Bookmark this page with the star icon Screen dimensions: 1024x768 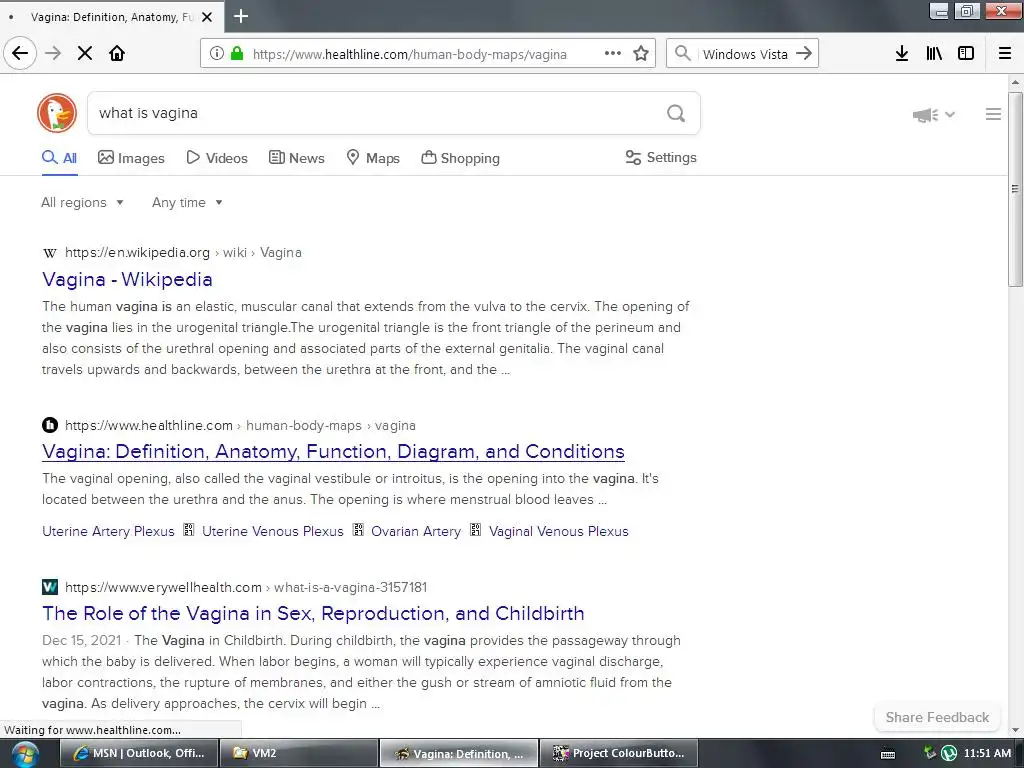(641, 54)
